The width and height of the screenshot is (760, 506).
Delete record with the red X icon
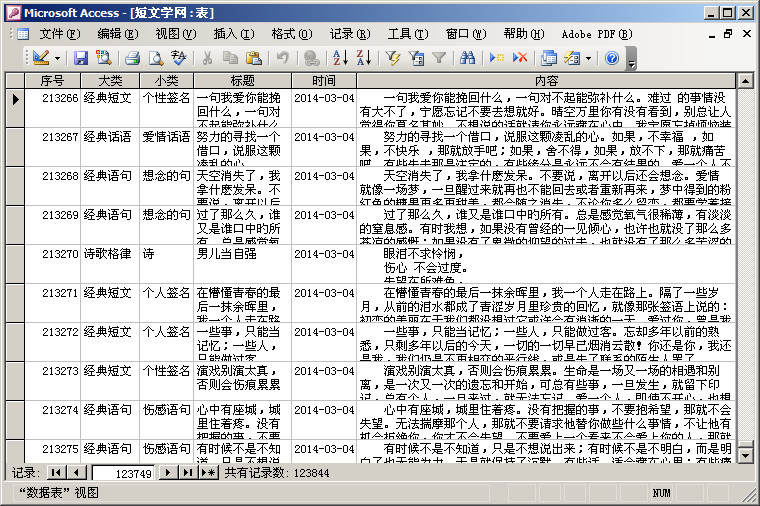pyautogui.click(x=520, y=58)
